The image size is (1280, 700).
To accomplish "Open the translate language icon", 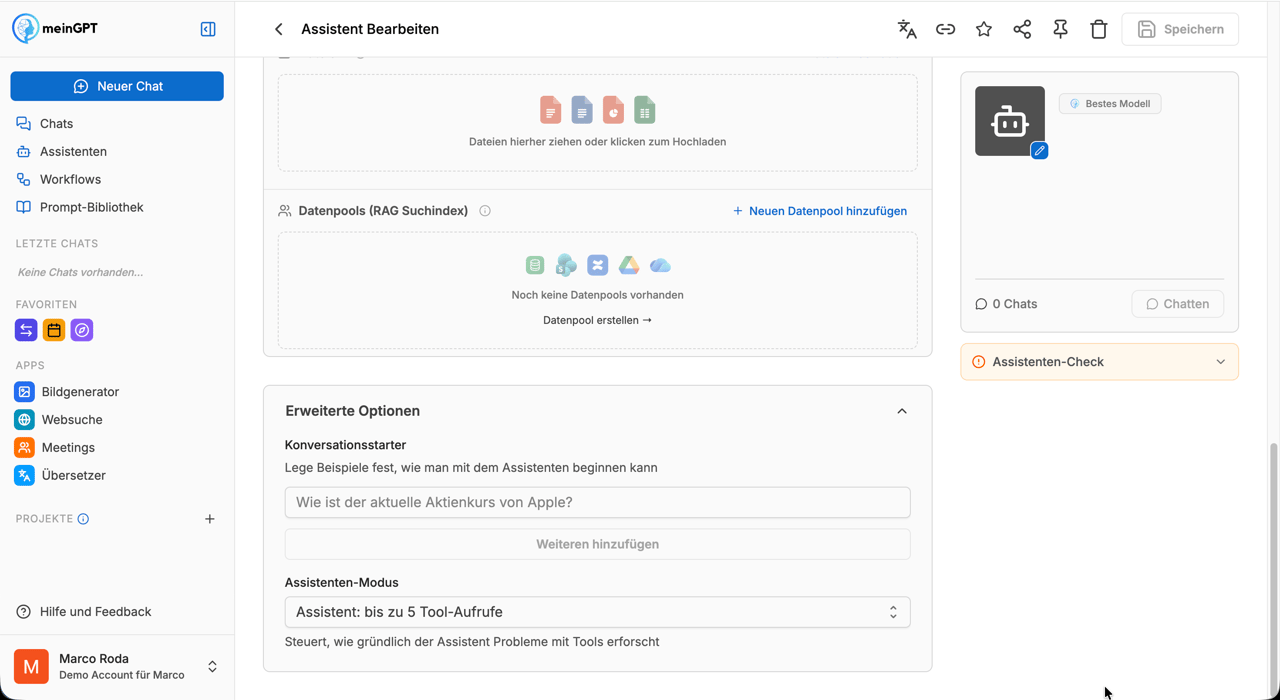I will (907, 29).
